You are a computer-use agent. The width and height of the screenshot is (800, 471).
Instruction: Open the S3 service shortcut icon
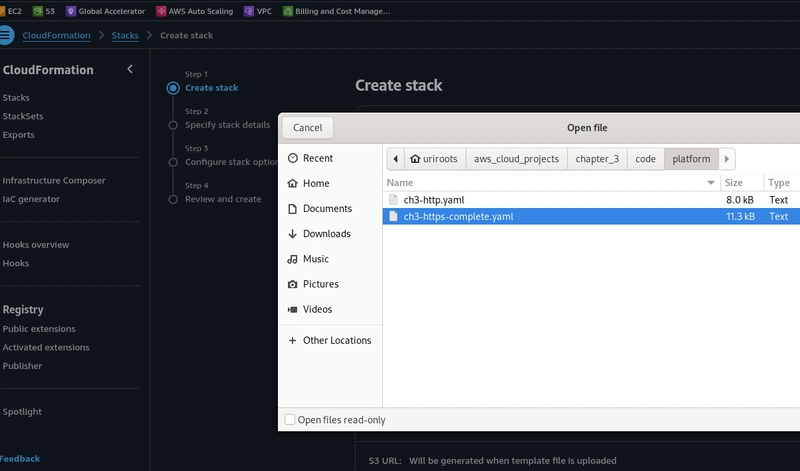(37, 11)
